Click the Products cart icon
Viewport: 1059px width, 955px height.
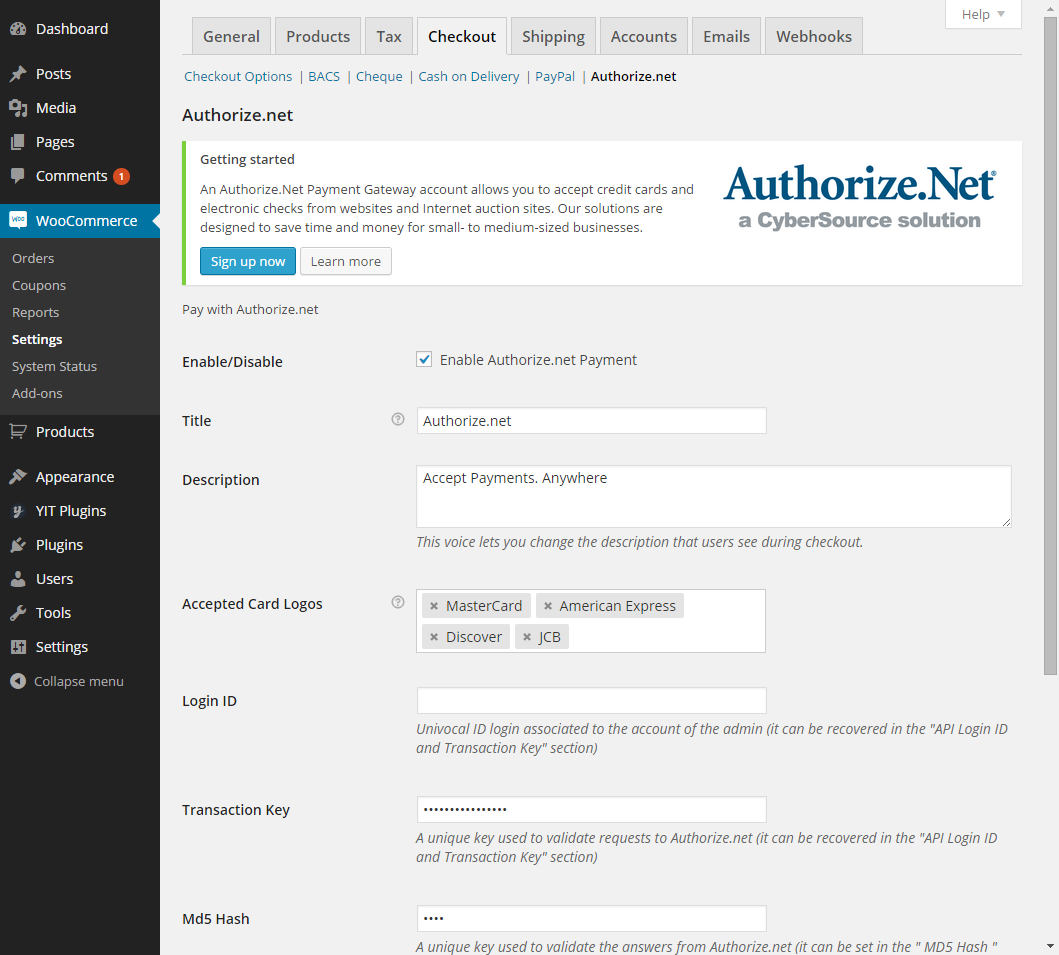tap(18, 432)
